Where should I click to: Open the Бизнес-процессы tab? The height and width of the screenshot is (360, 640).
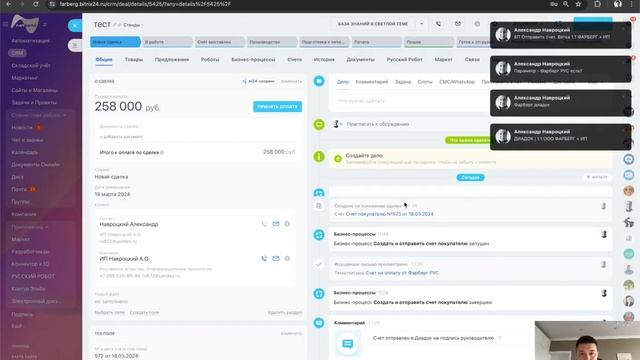point(253,60)
